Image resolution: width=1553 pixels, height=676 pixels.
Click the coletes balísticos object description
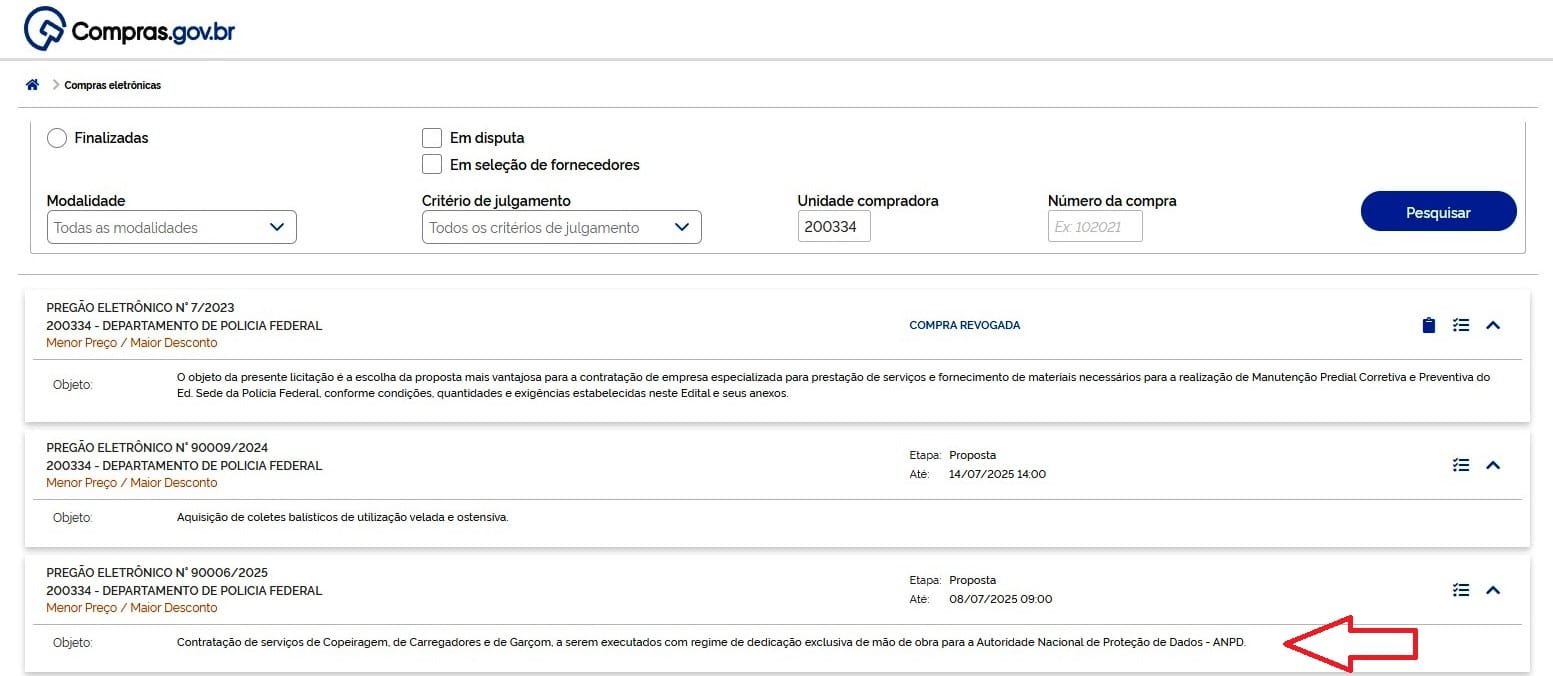[342, 518]
